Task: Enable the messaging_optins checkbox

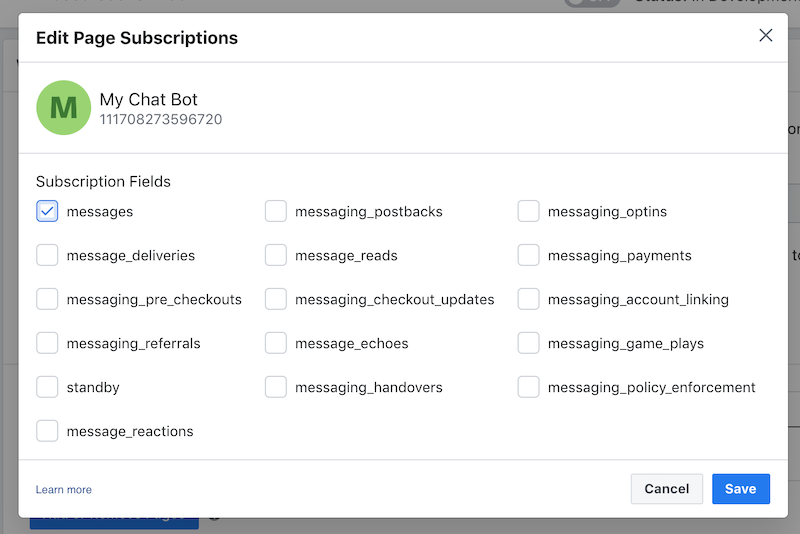Action: coord(529,212)
